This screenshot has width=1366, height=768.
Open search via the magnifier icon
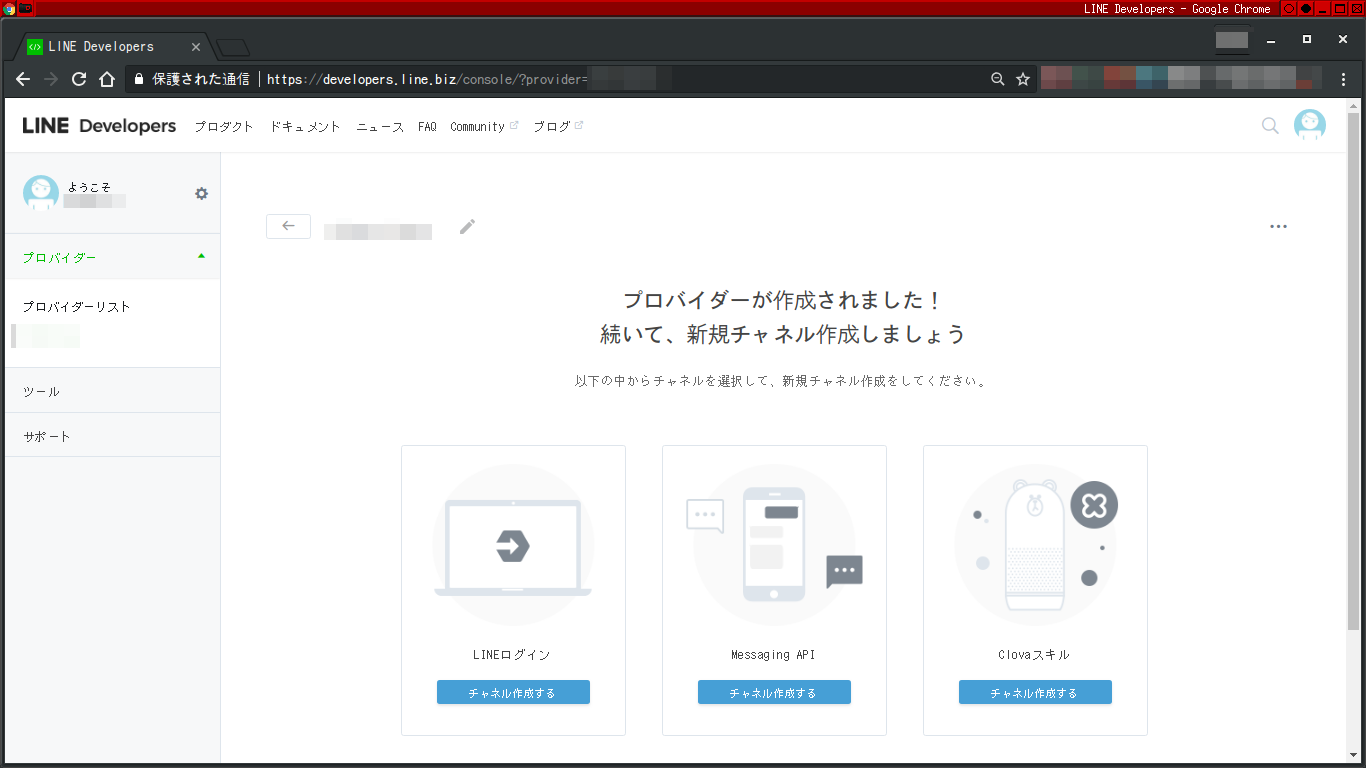pyautogui.click(x=1269, y=126)
